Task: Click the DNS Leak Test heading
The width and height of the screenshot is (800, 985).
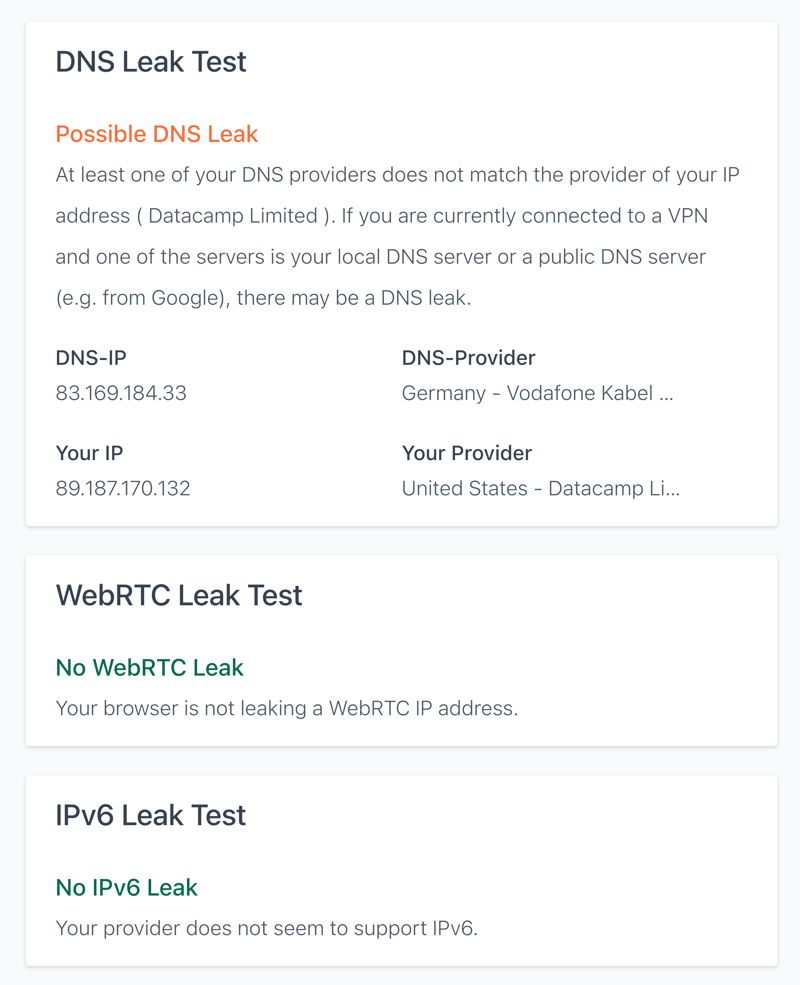Action: pyautogui.click(x=151, y=62)
